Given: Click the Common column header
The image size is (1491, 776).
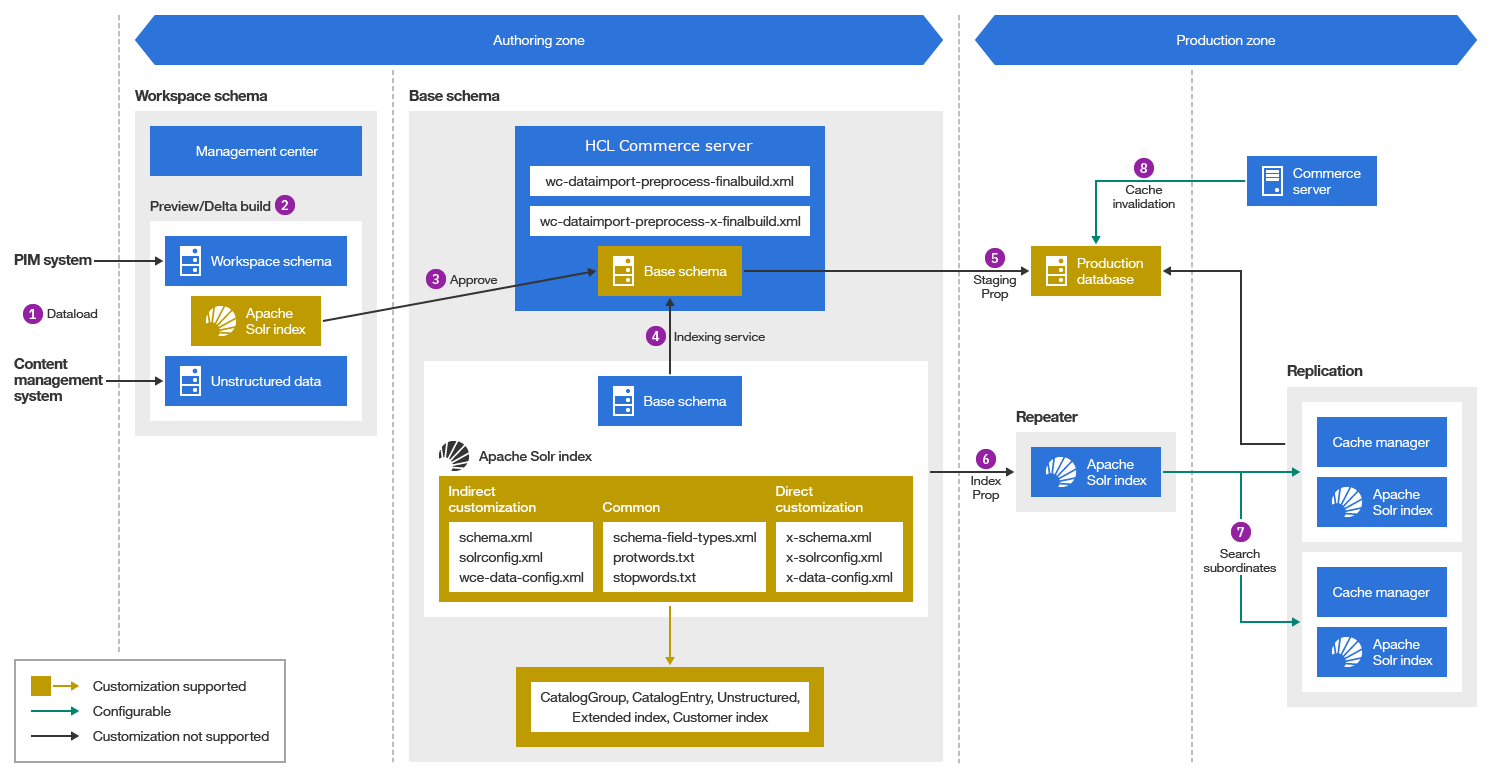Looking at the screenshot, I should (631, 507).
